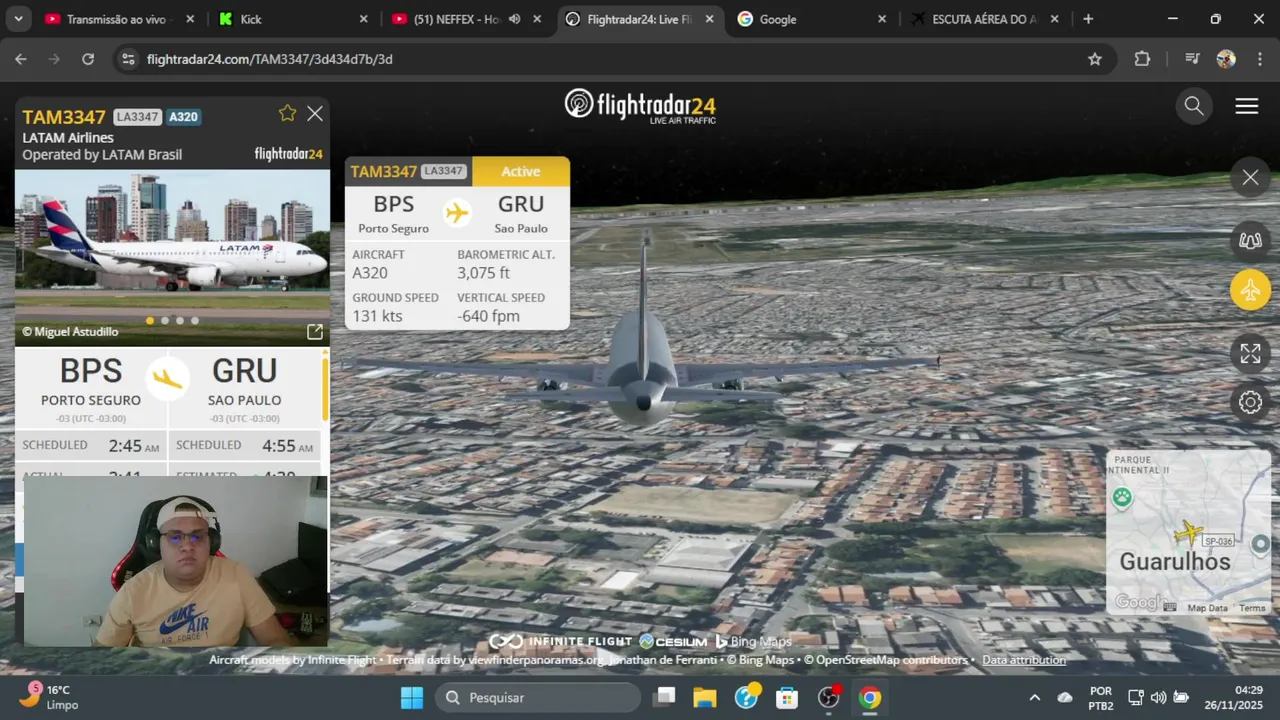Click the barometric altitude 3,075 ft

point(484,273)
